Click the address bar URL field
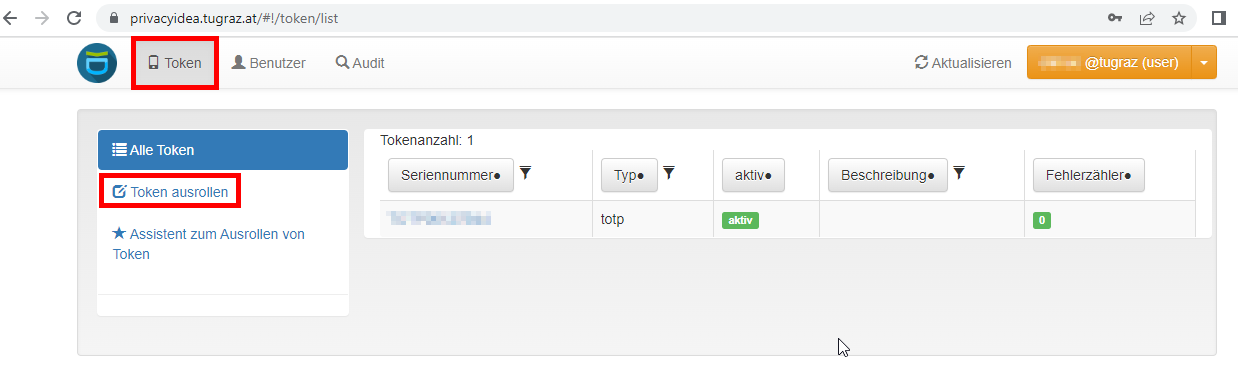Image resolution: width=1238 pixels, height=374 pixels. point(600,18)
